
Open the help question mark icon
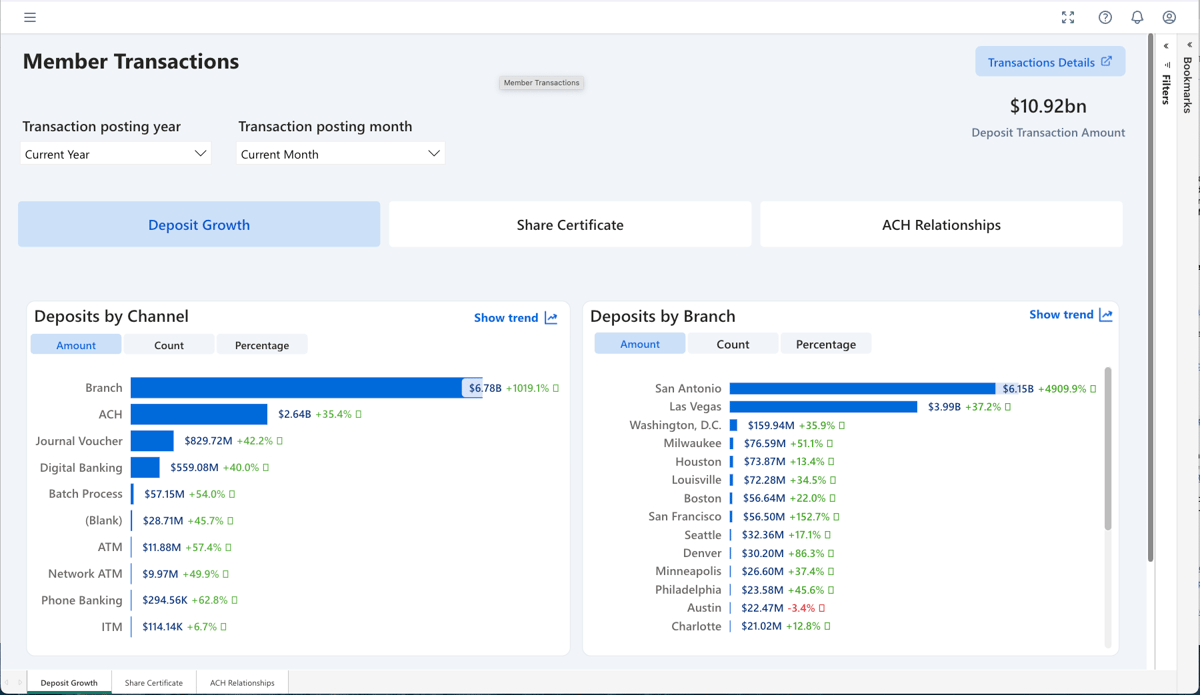click(1105, 17)
